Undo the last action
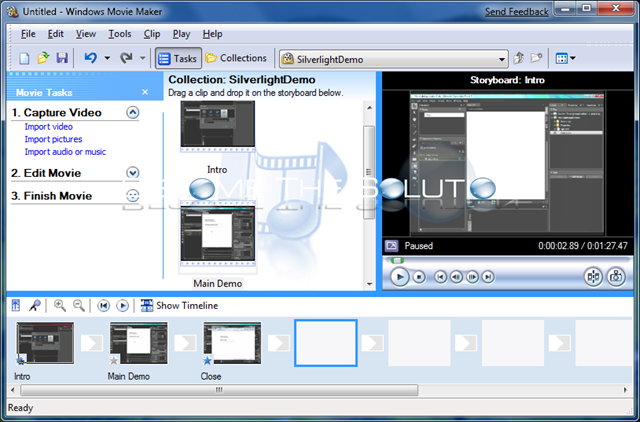640x422 pixels. pyautogui.click(x=91, y=58)
